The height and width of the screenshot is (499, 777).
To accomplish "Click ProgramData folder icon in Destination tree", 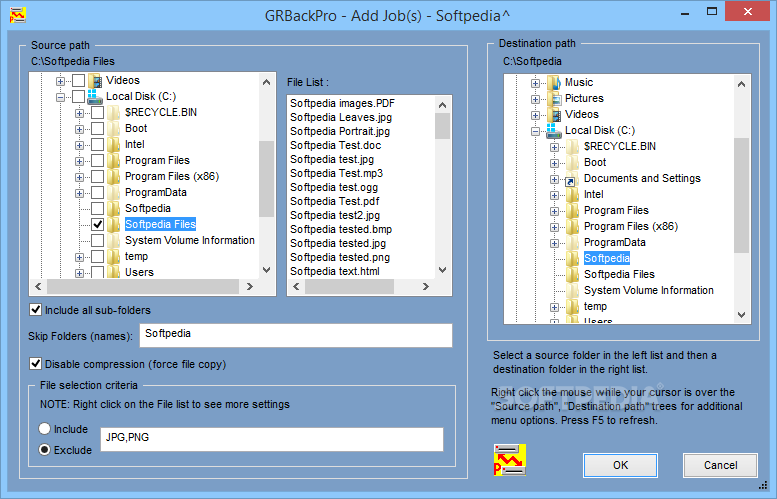I will 572,242.
